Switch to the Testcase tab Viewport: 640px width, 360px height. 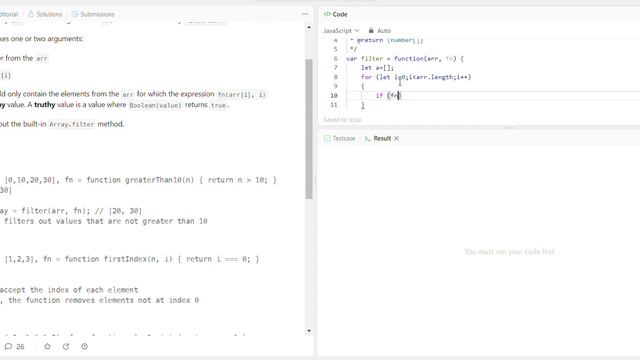pos(340,138)
